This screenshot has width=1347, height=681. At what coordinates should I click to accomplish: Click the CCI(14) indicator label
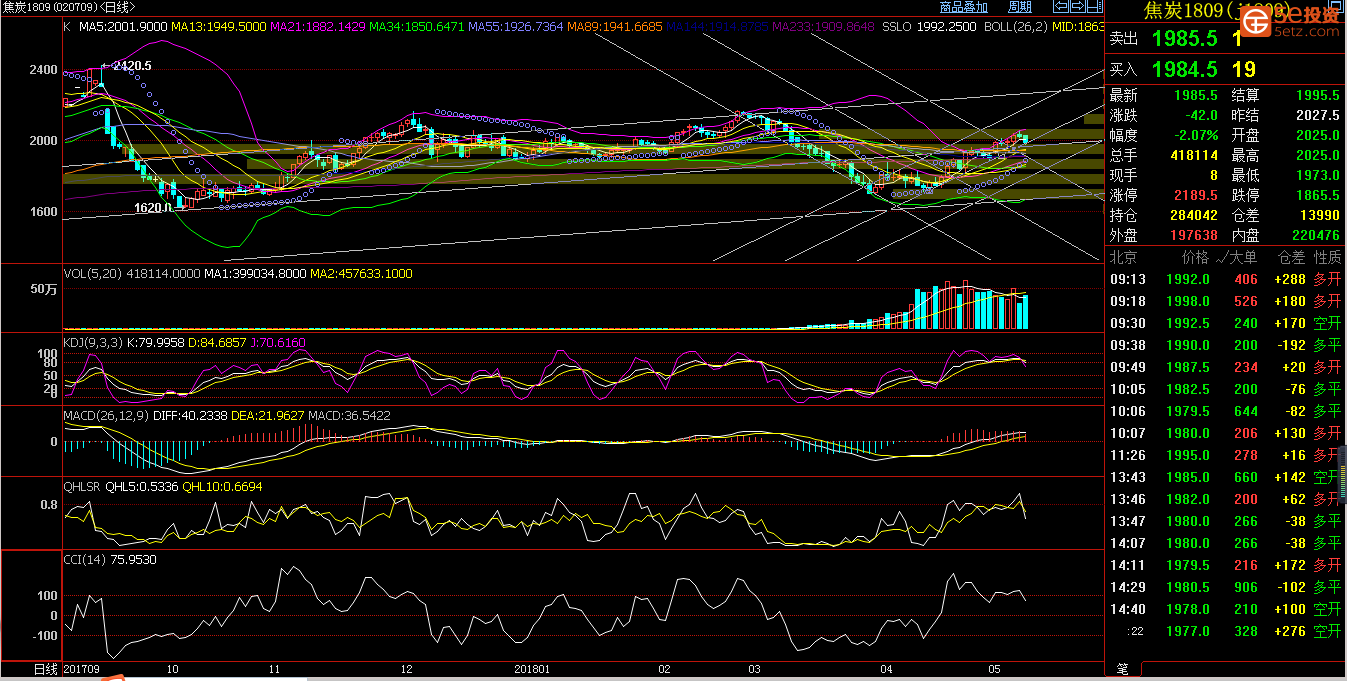(x=87, y=560)
